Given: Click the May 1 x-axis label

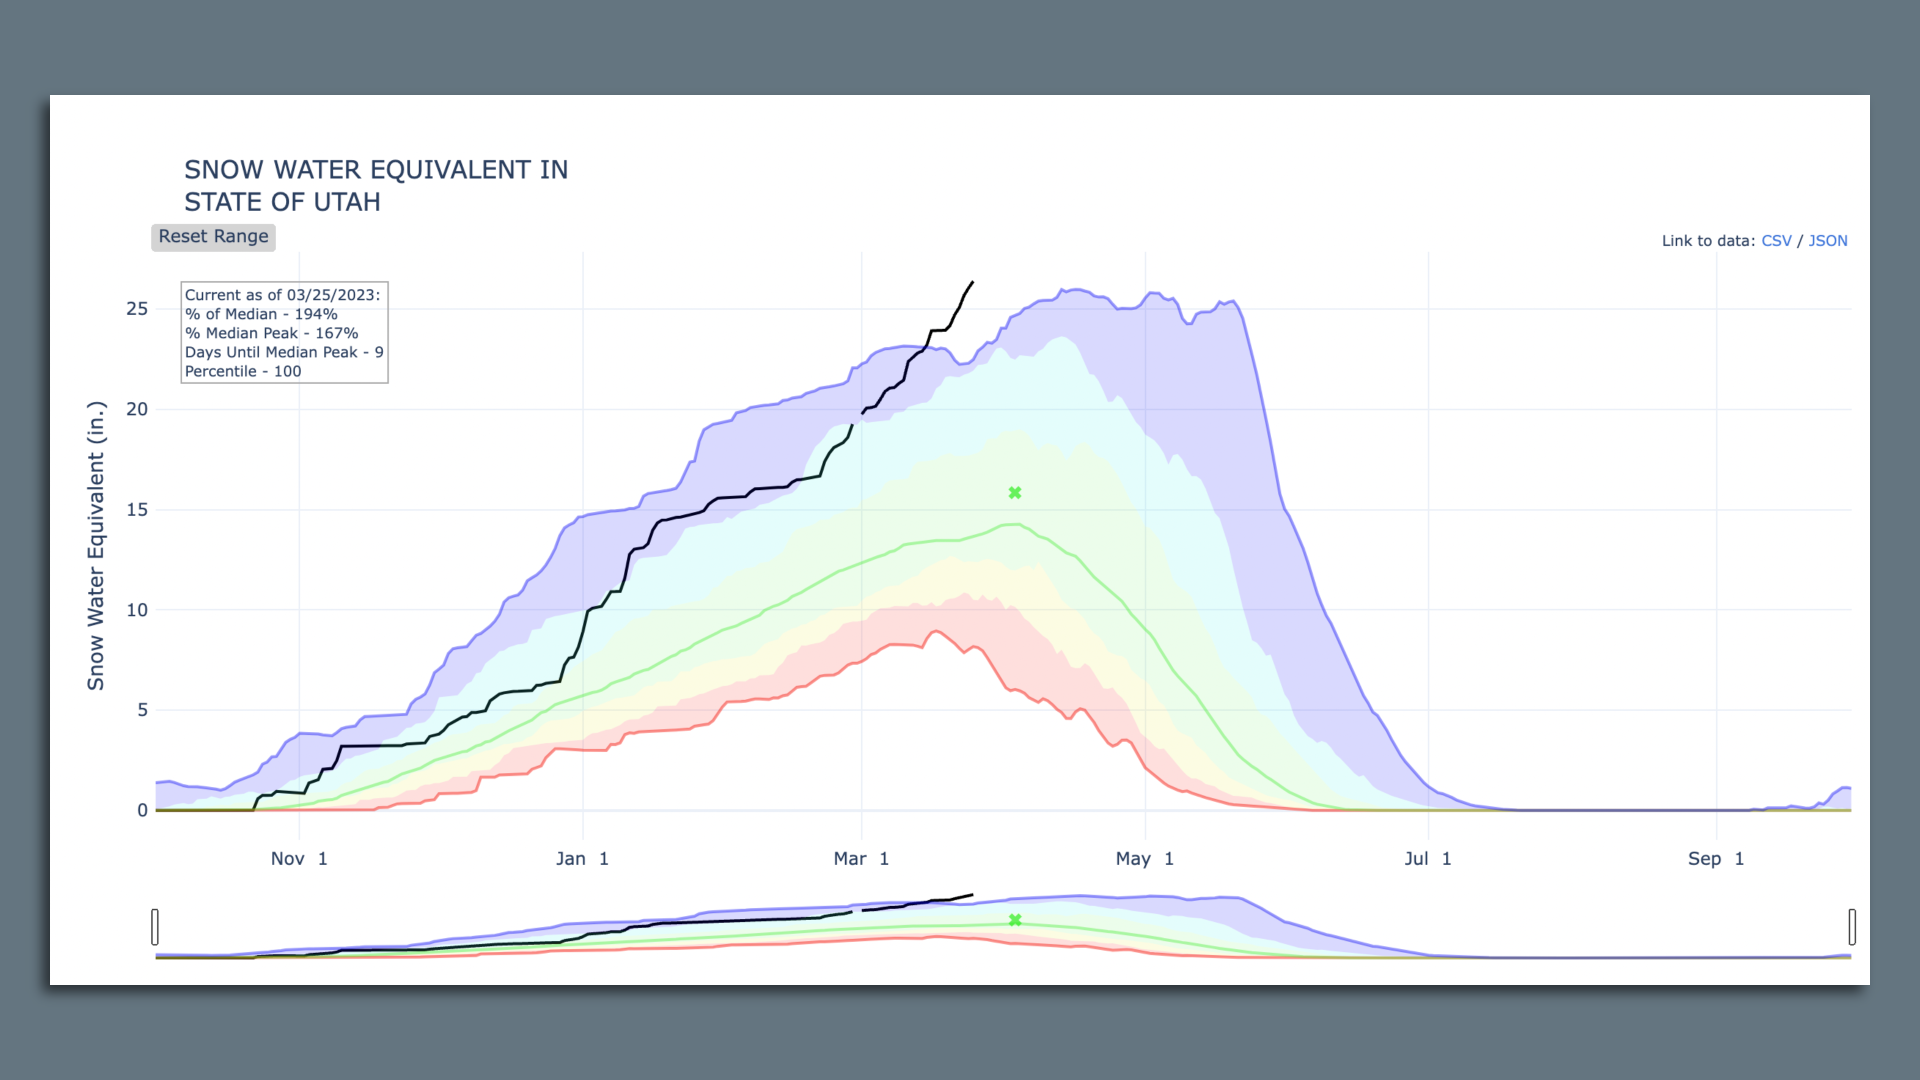Looking at the screenshot, I should coord(1144,859).
